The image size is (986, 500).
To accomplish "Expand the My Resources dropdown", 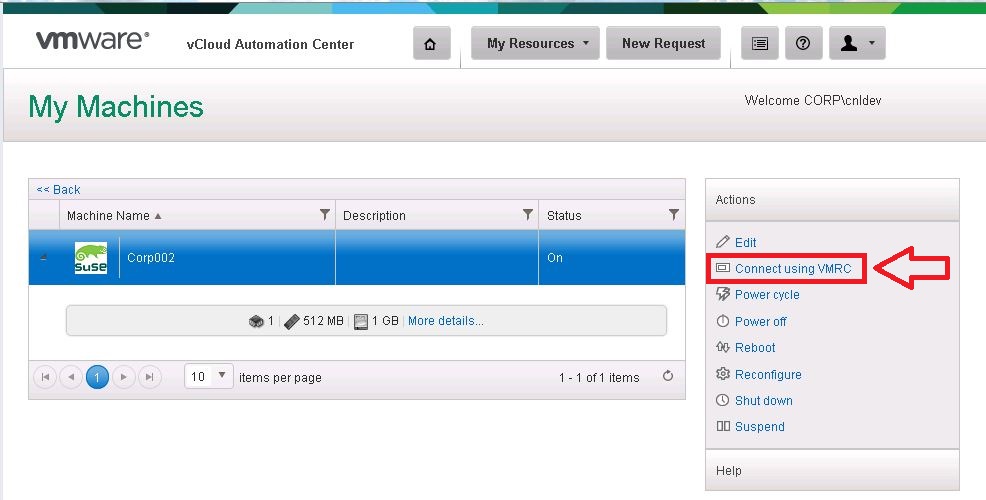I will pos(535,43).
